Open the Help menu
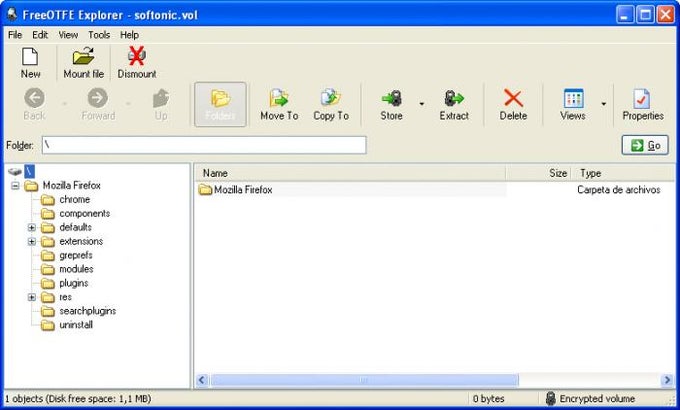Screen dimensions: 680x410 tap(129, 35)
